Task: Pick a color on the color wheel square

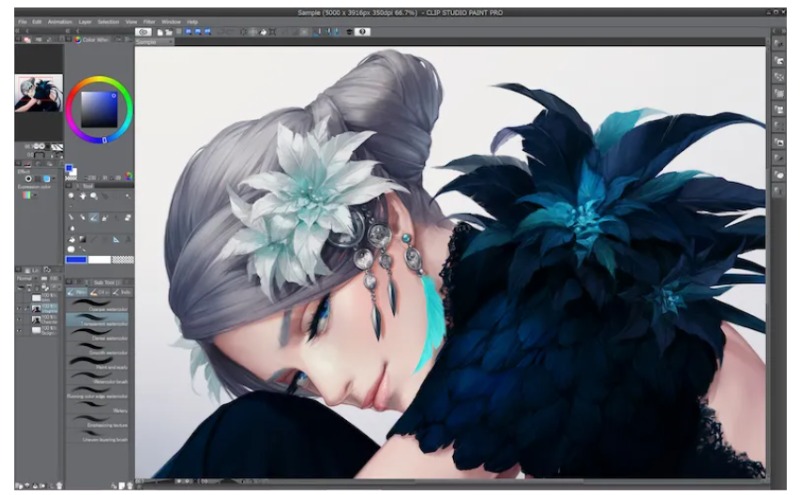Action: [x=99, y=108]
